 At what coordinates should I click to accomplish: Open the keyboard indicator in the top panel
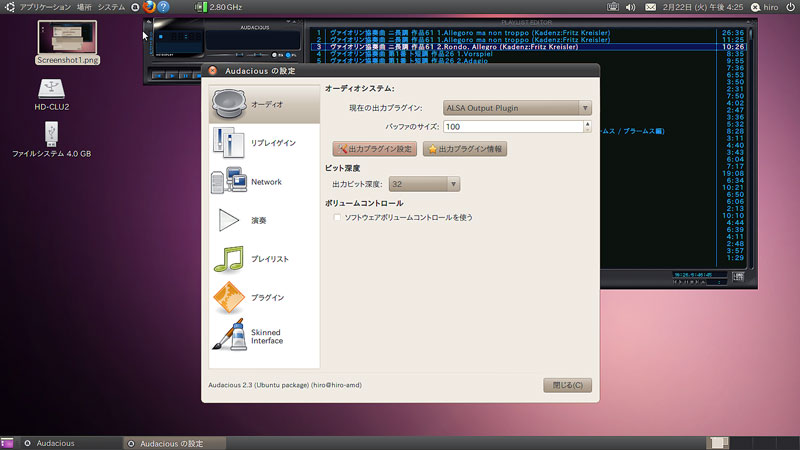pyautogui.click(x=613, y=7)
